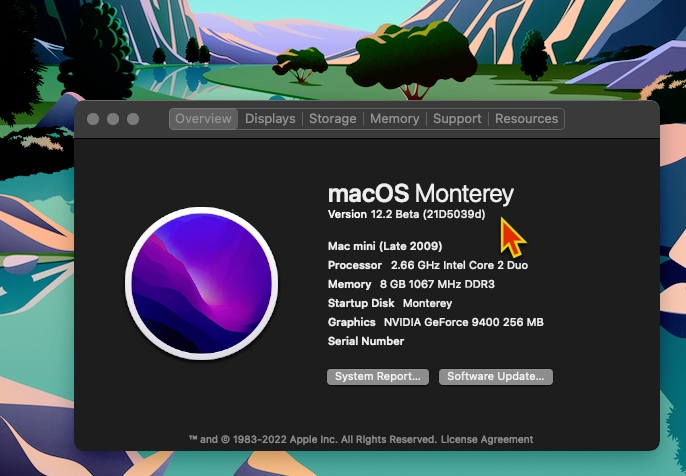Screen dimensions: 686x476
Task: Click the Apple Inc. copyright text
Action: coord(313,439)
